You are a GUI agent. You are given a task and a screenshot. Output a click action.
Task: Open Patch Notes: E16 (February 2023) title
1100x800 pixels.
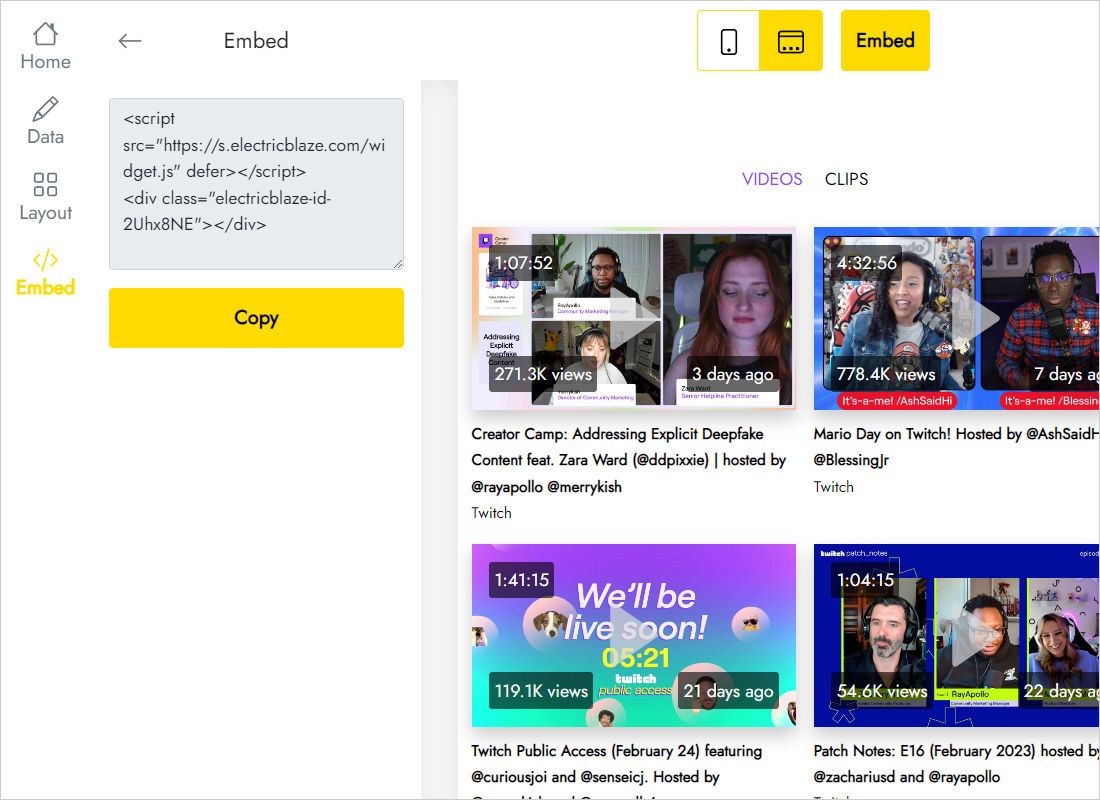(x=957, y=764)
